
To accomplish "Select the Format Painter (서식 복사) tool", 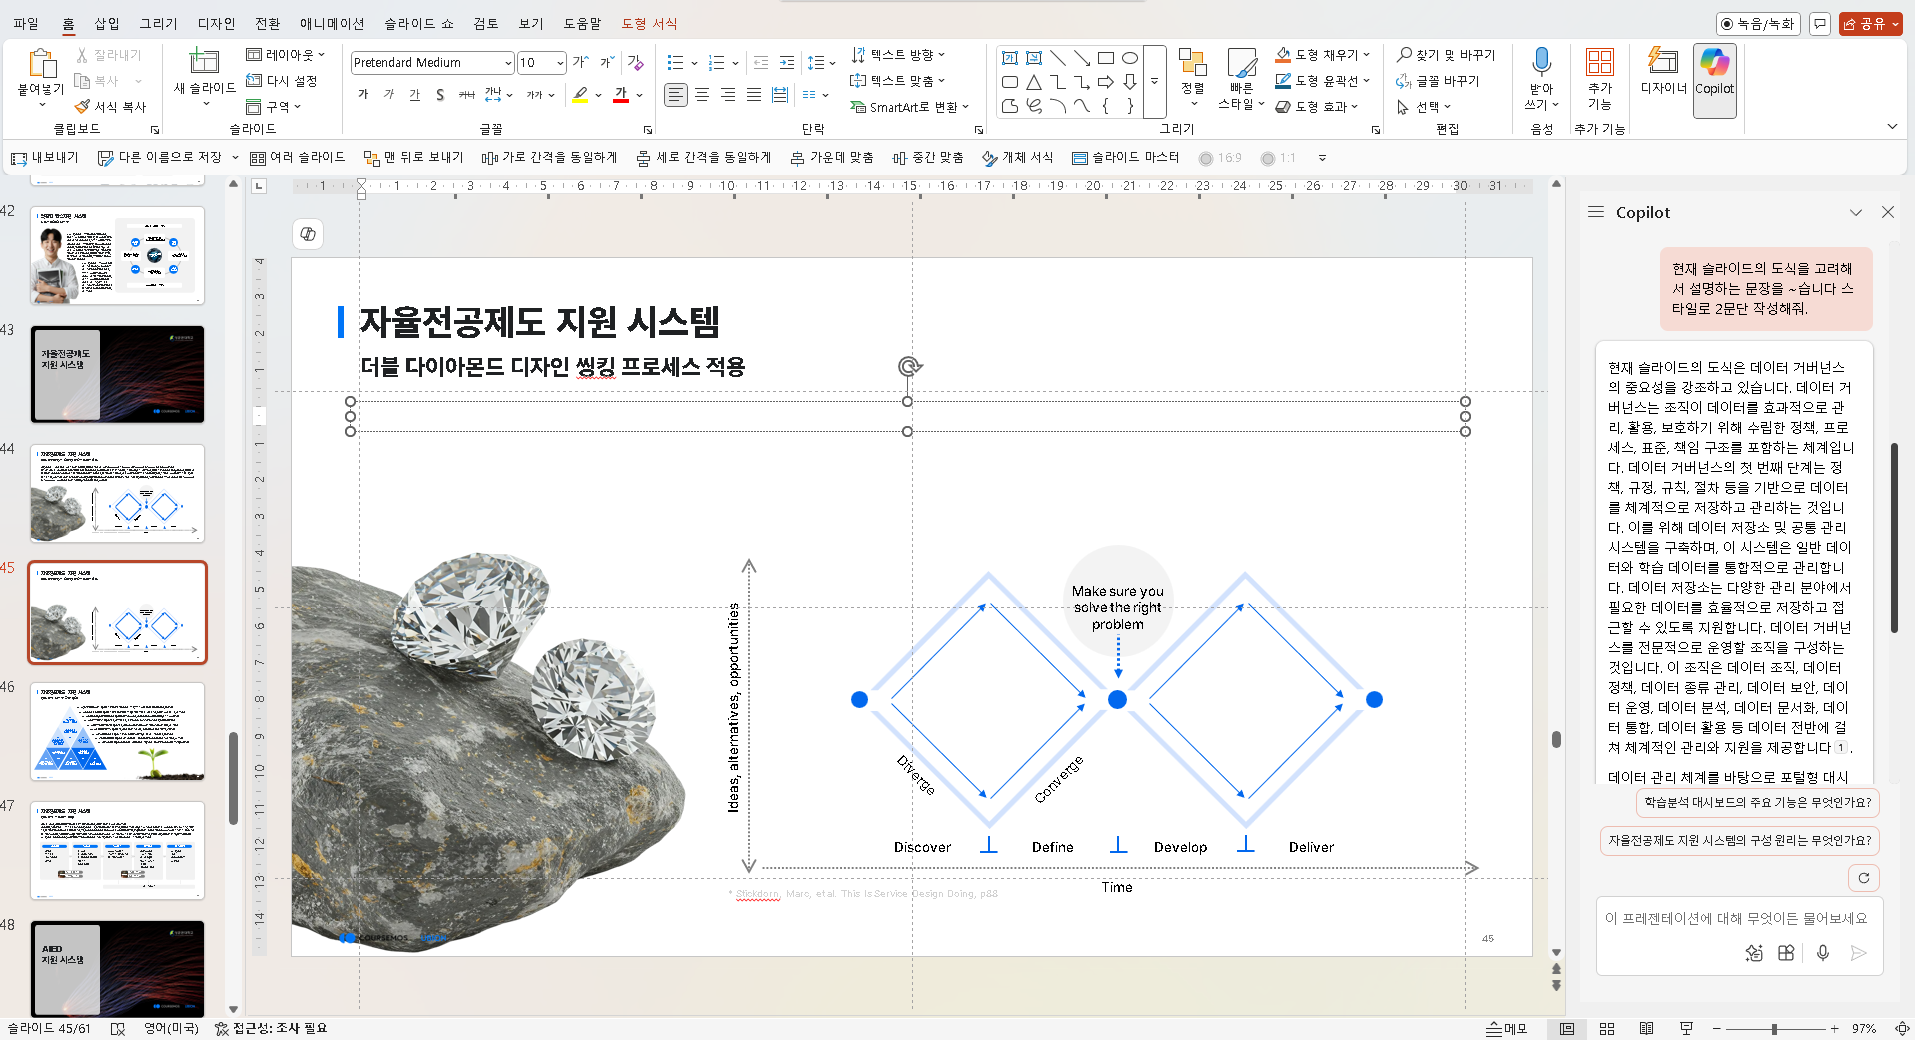I will [x=111, y=107].
